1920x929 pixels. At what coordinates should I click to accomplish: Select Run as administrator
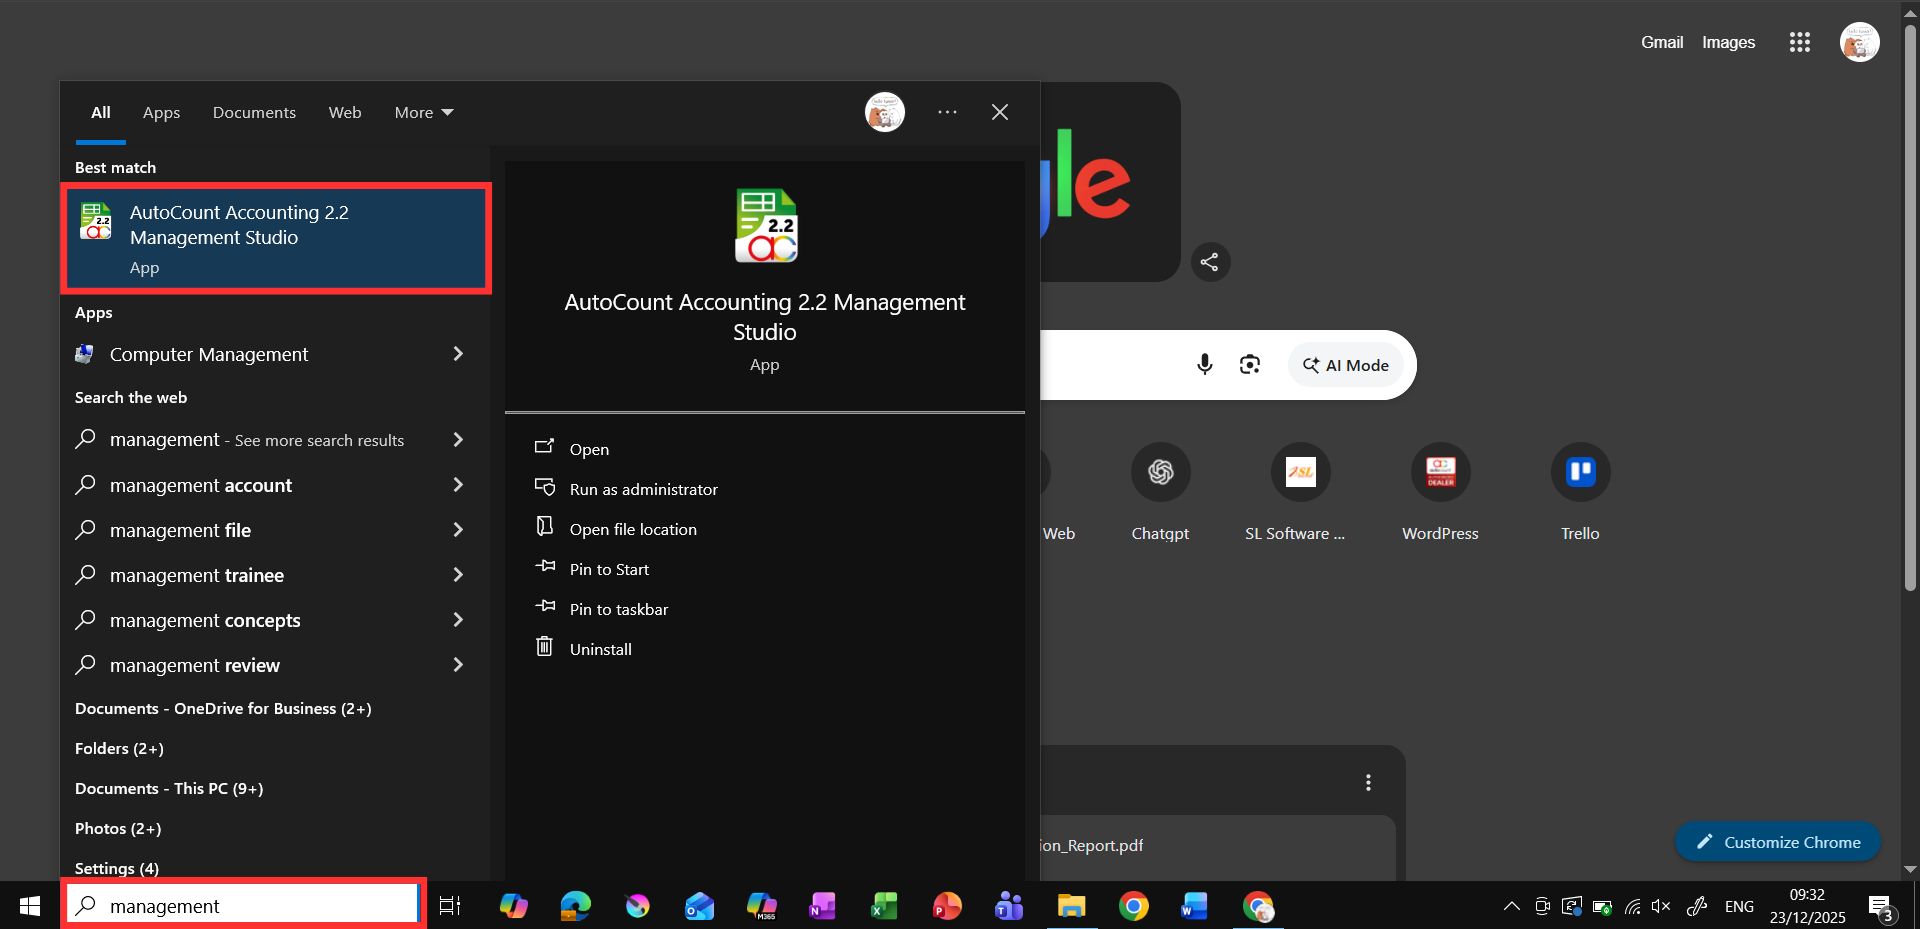(x=643, y=489)
